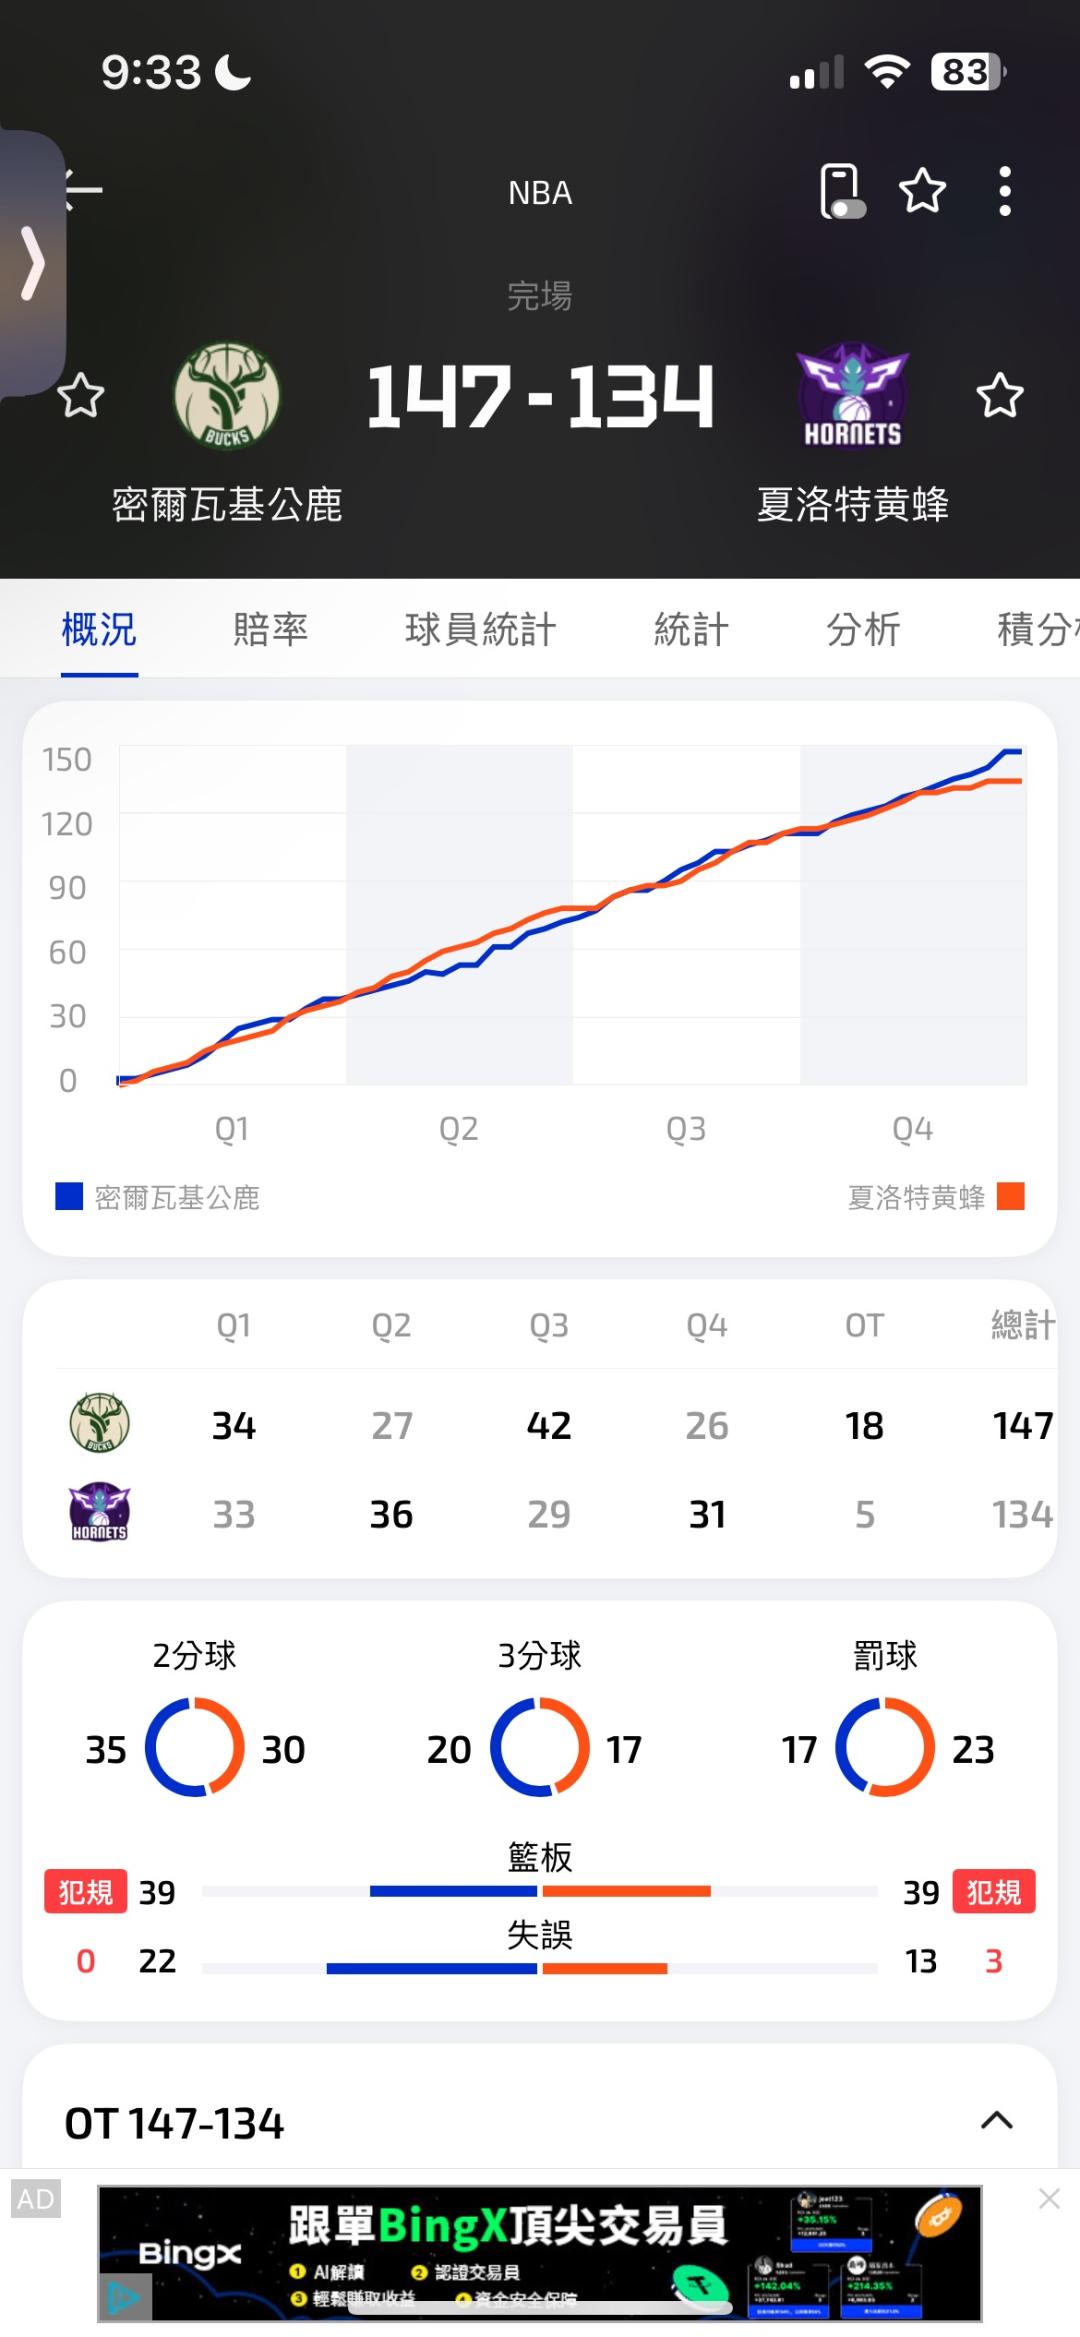Tap the Bucks icon in quarter scores
Image resolution: width=1080 pixels, height=2337 pixels.
99,1423
